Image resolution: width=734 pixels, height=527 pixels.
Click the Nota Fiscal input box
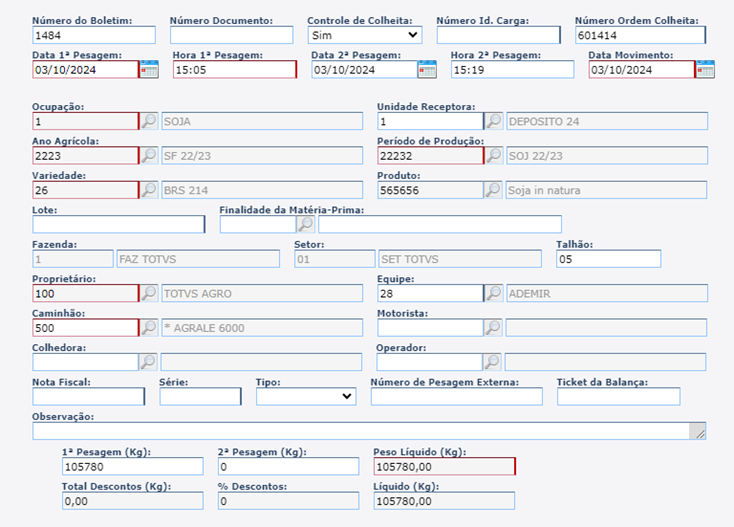pyautogui.click(x=88, y=396)
